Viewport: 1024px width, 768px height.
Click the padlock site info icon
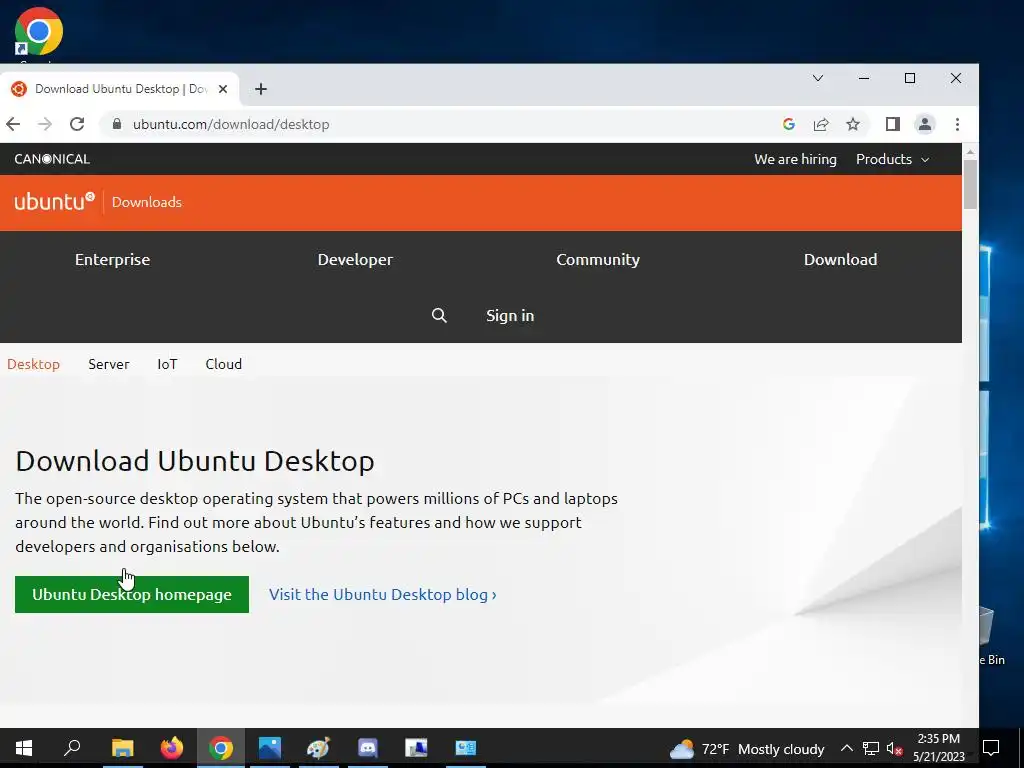pos(117,124)
